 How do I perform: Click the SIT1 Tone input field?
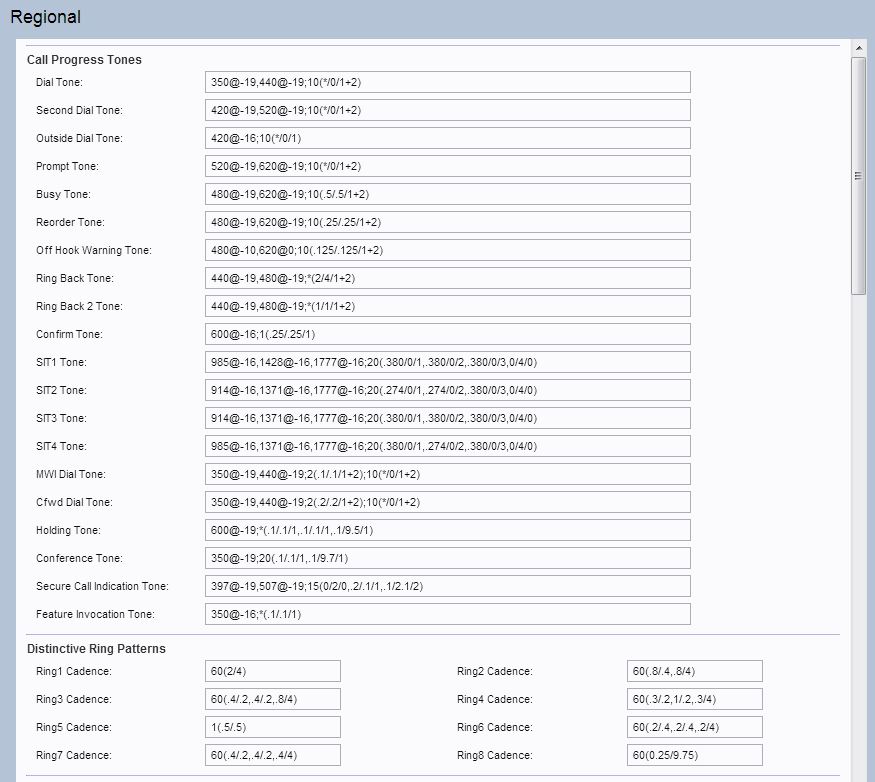447,362
